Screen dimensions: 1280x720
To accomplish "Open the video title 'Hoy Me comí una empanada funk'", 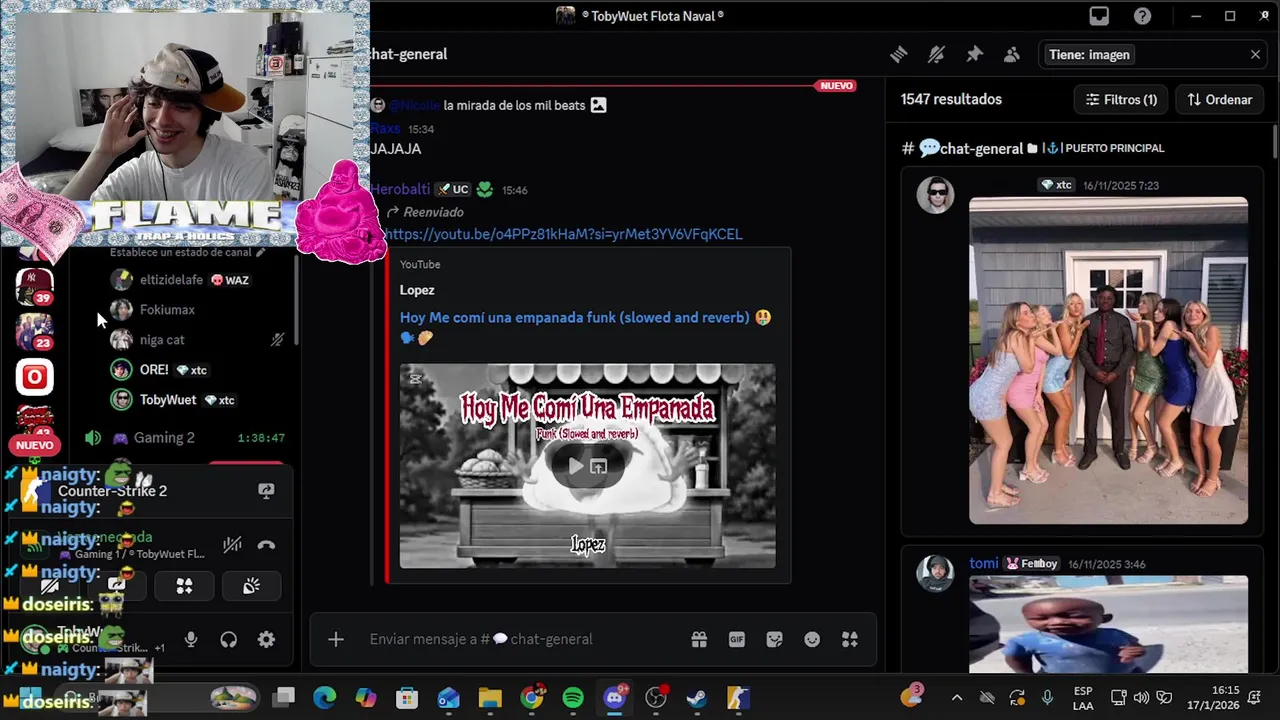I will point(574,318).
